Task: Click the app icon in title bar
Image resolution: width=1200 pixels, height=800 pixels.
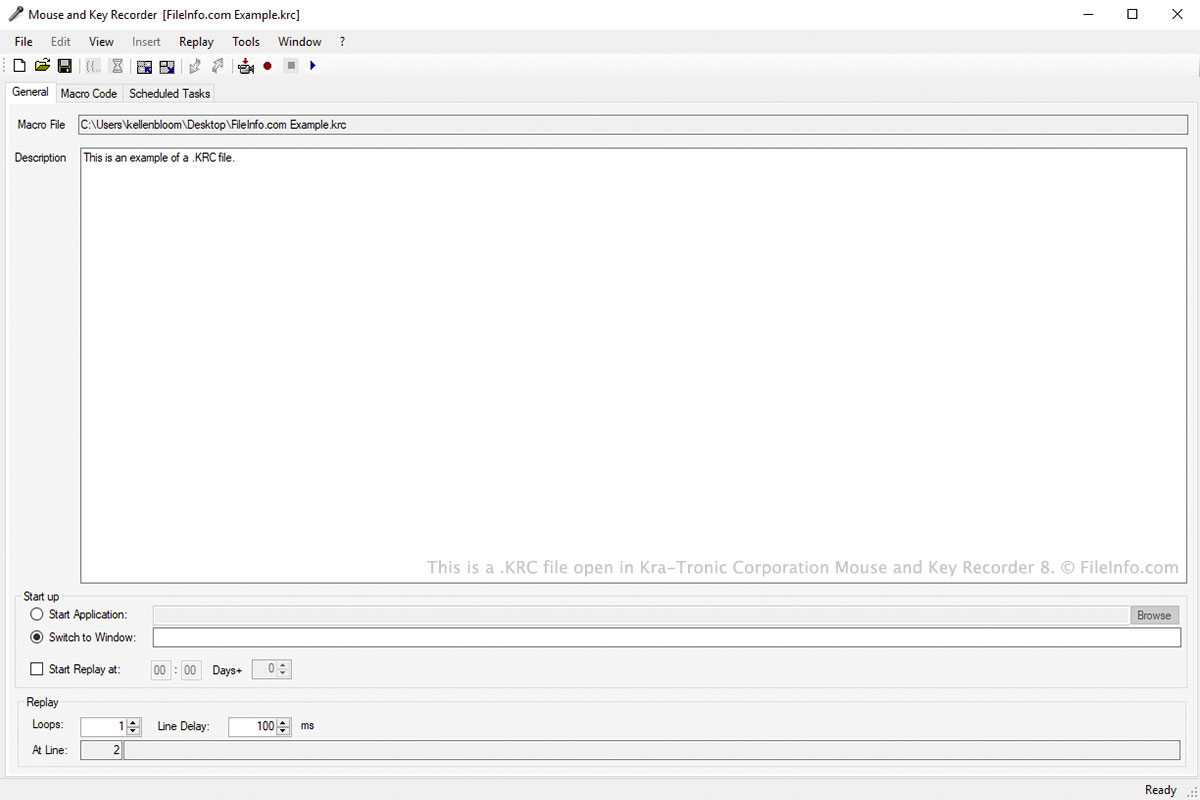Action: [16, 15]
